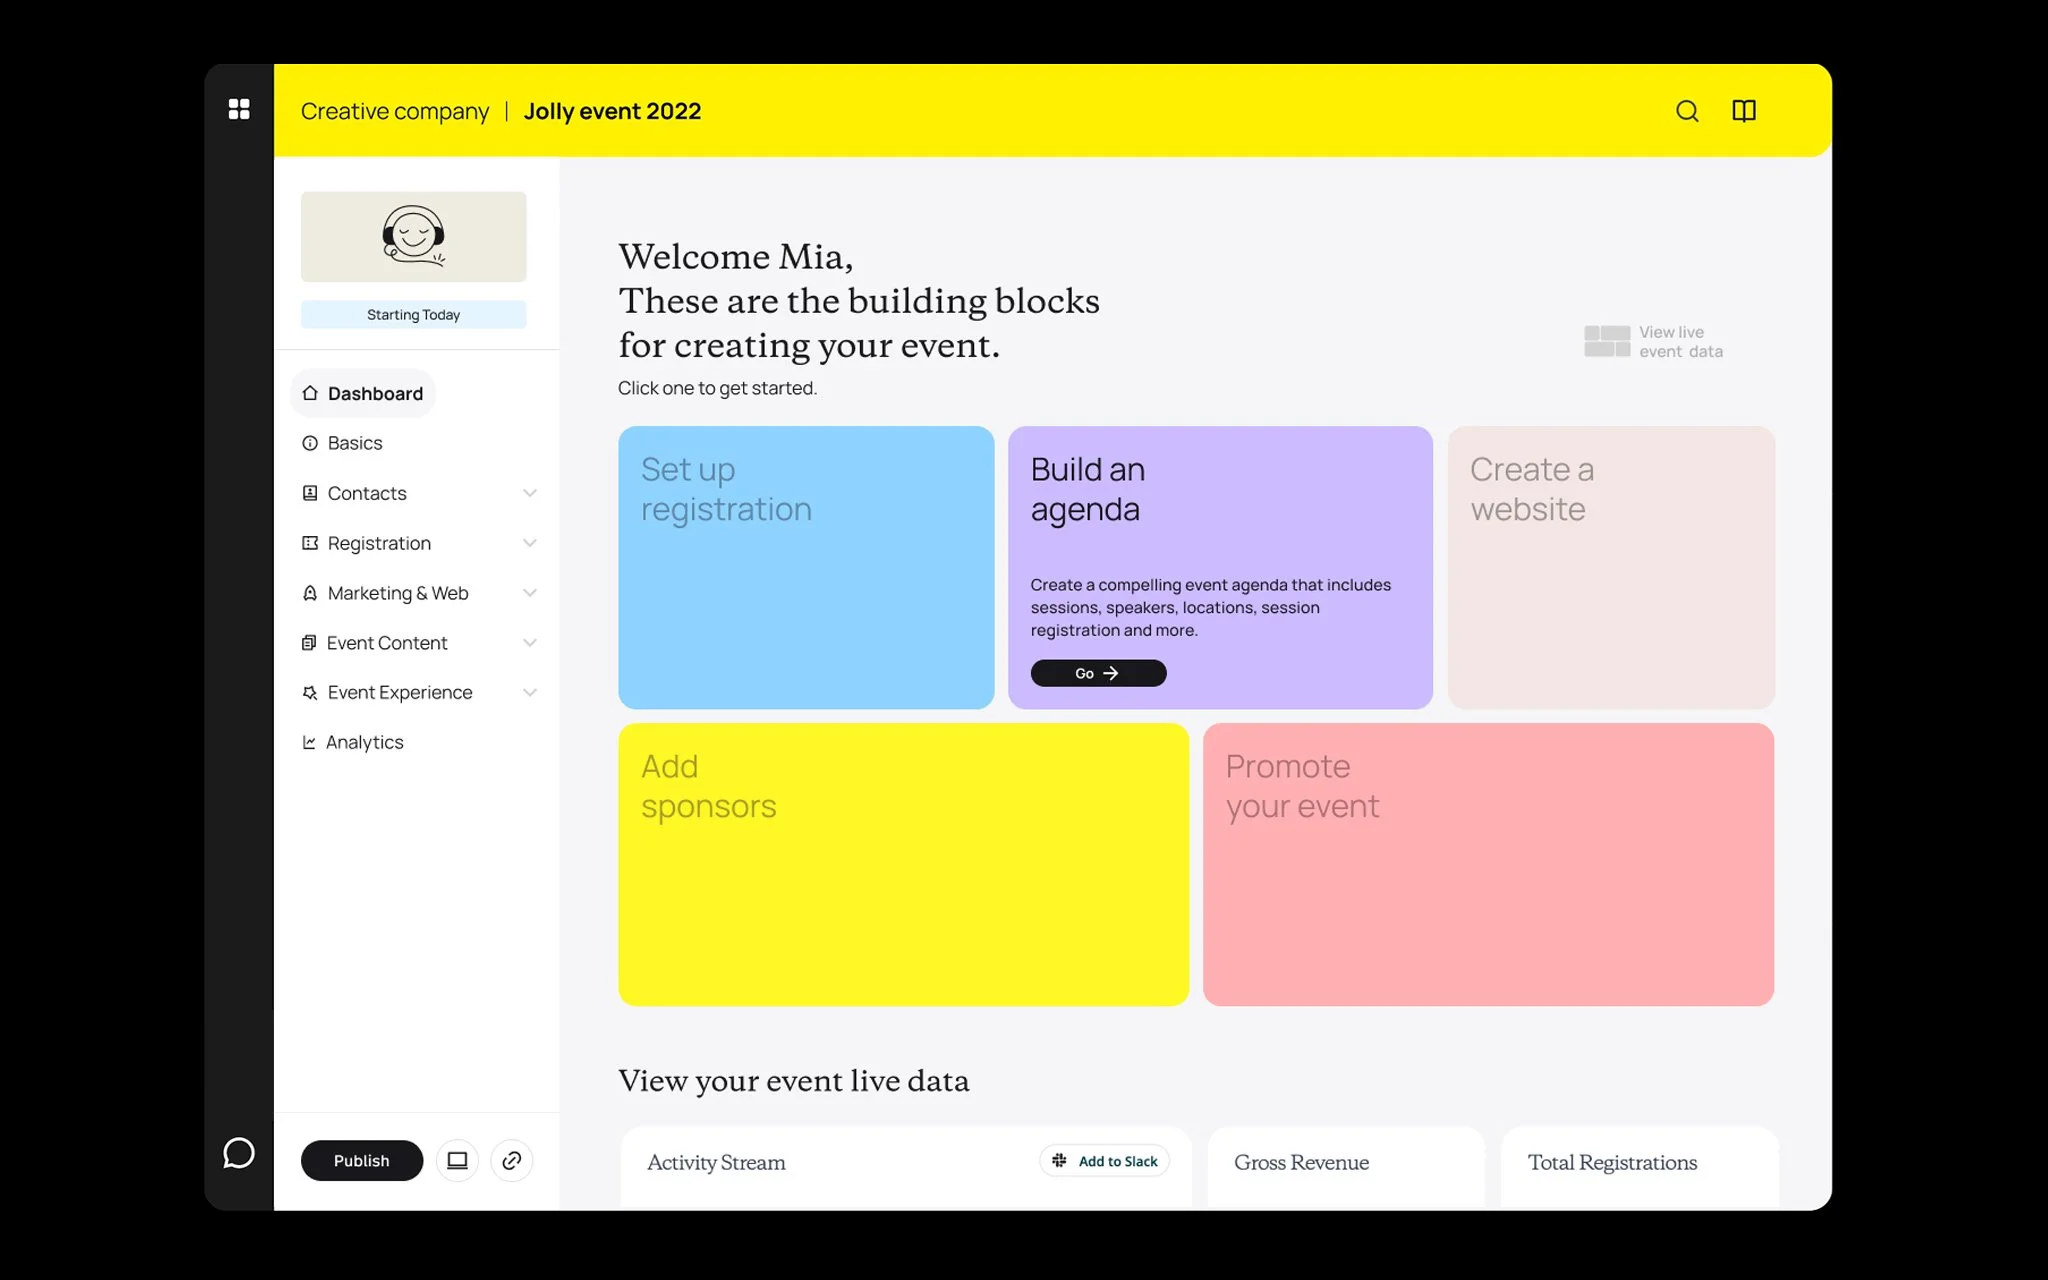Screen dimensions: 2048x1280
Task: Expand the Event Content chevron
Action: pyautogui.click(x=530, y=643)
